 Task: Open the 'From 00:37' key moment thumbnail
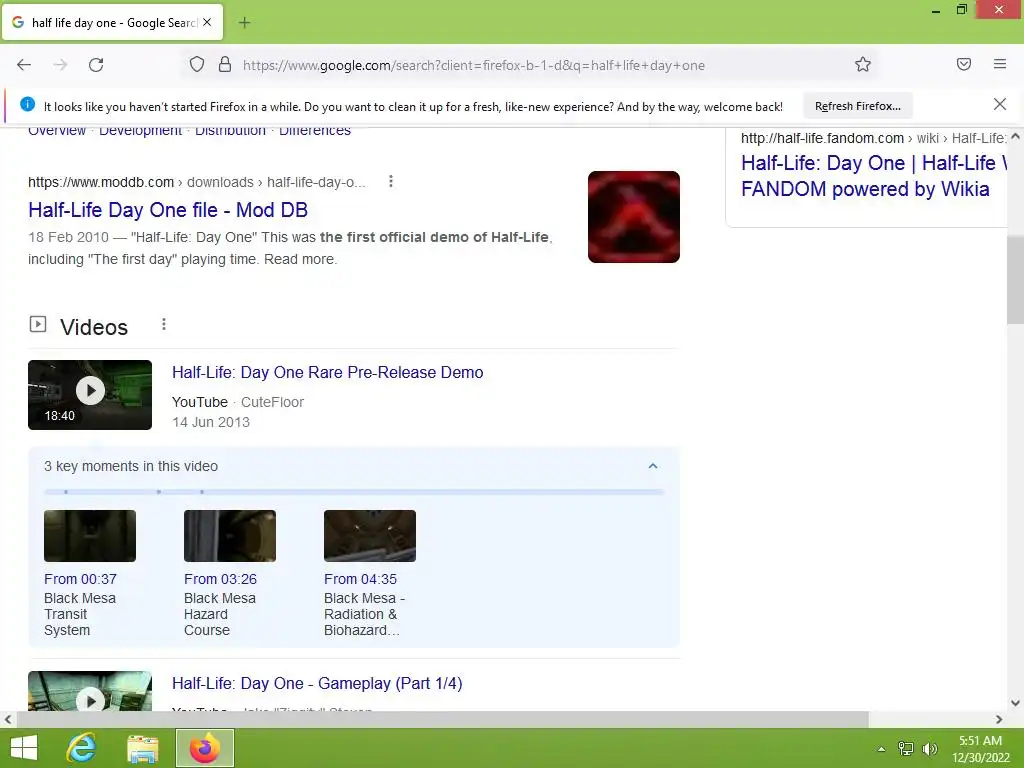pyautogui.click(x=90, y=536)
